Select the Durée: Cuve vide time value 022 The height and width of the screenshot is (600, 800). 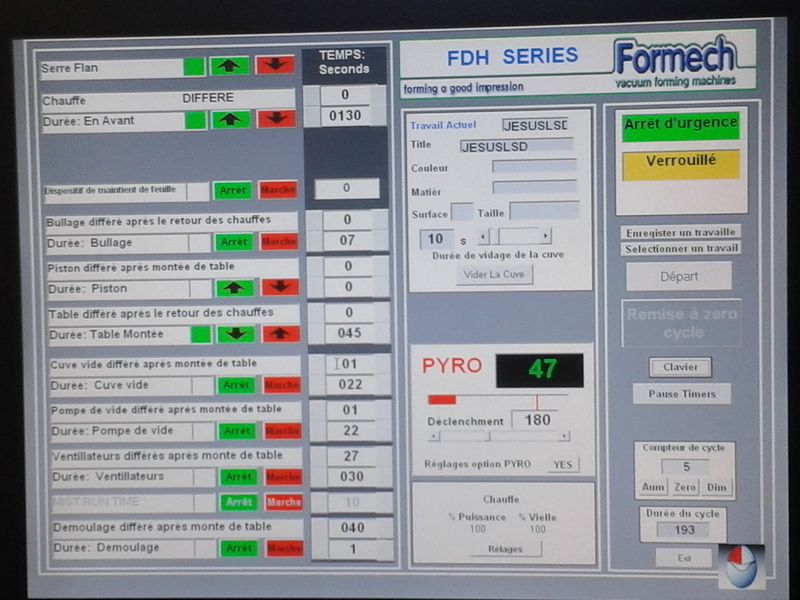coord(351,384)
